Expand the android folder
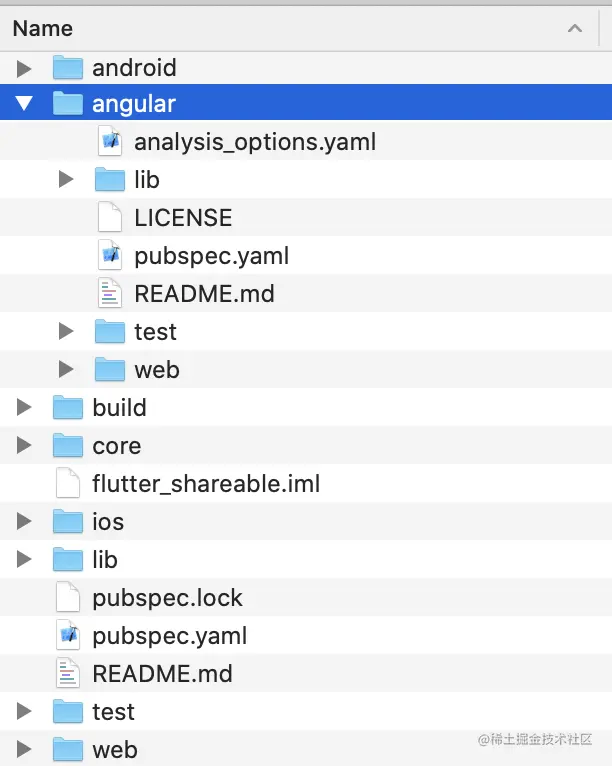612x766 pixels. 24,68
